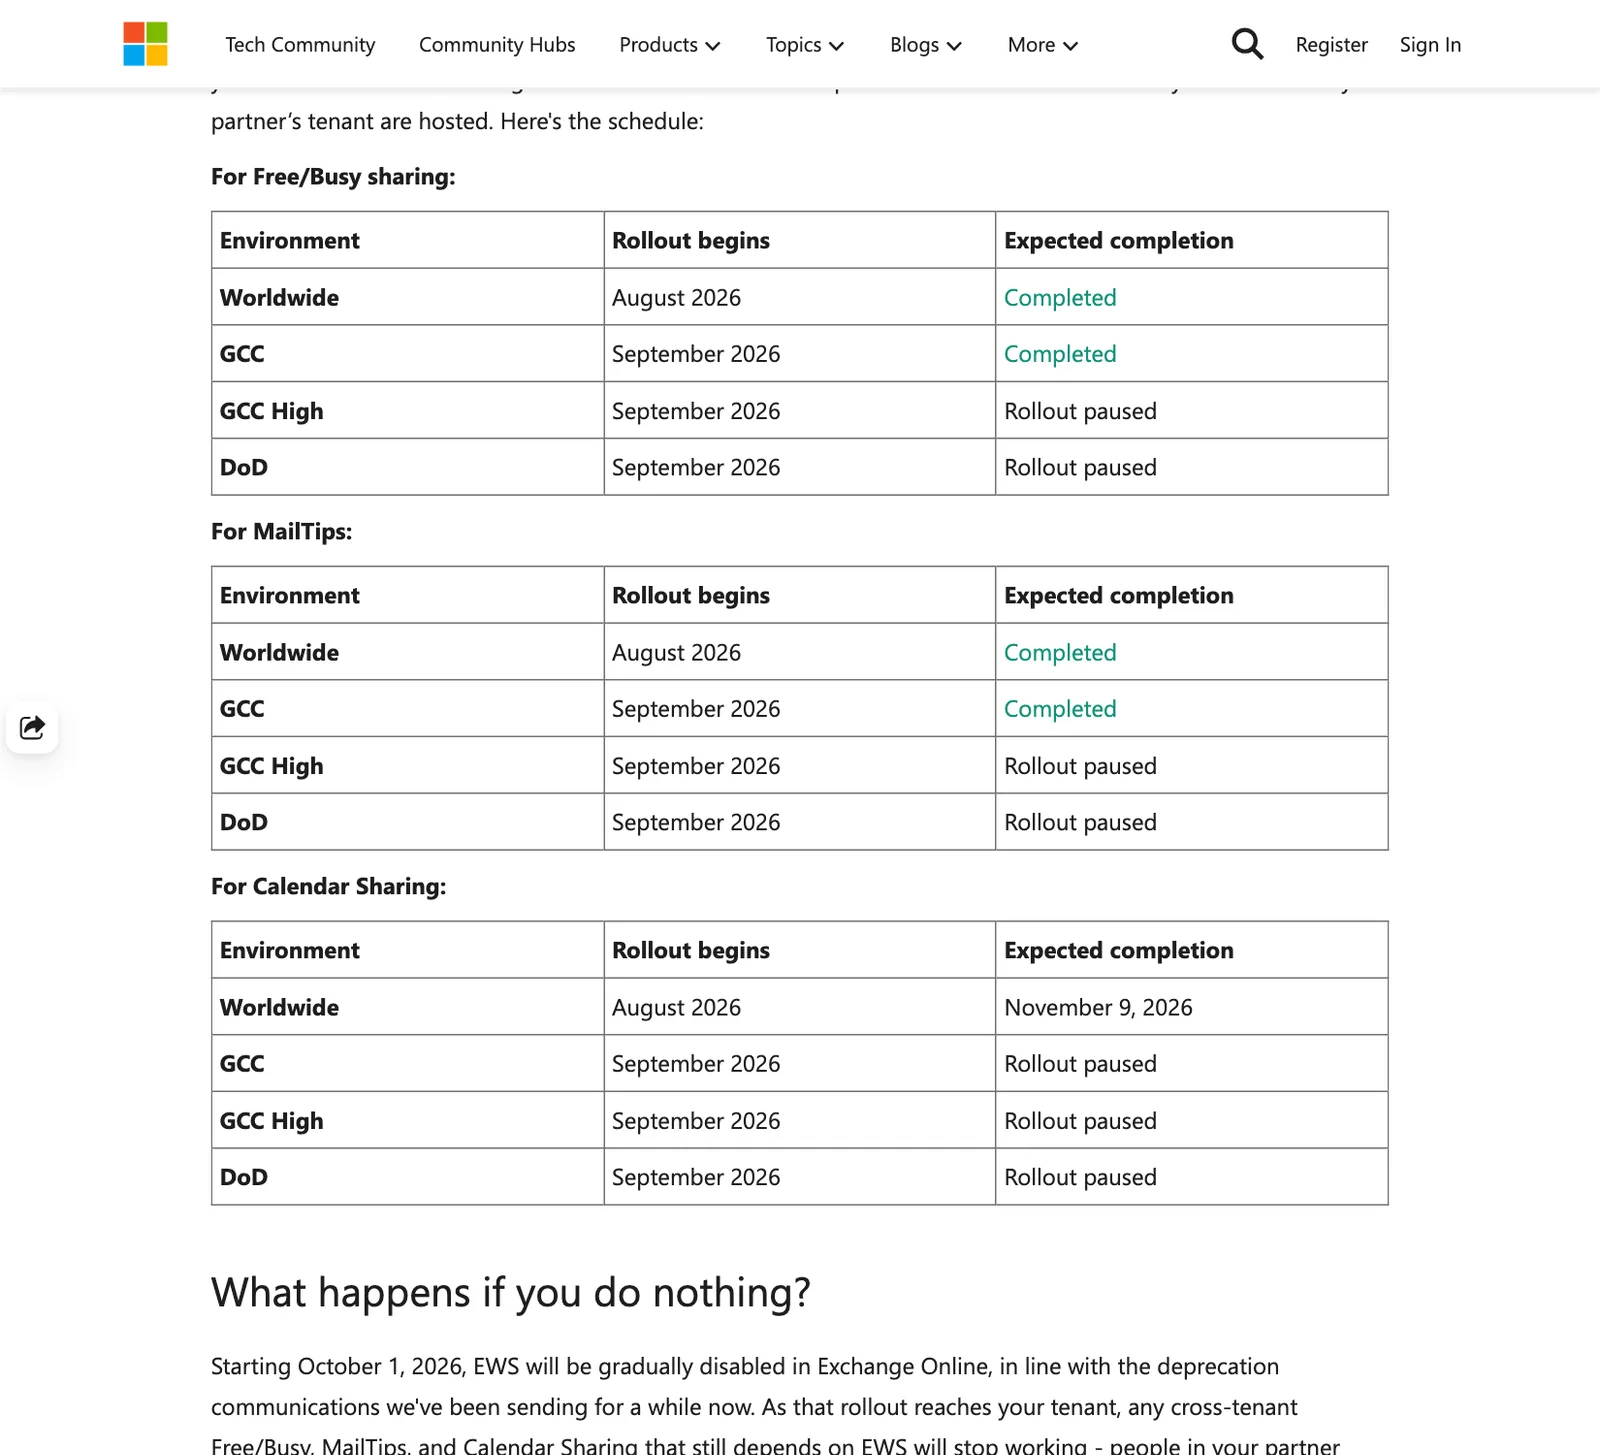1600x1455 pixels.
Task: Open the Blogs dropdown
Action: pyautogui.click(x=926, y=45)
